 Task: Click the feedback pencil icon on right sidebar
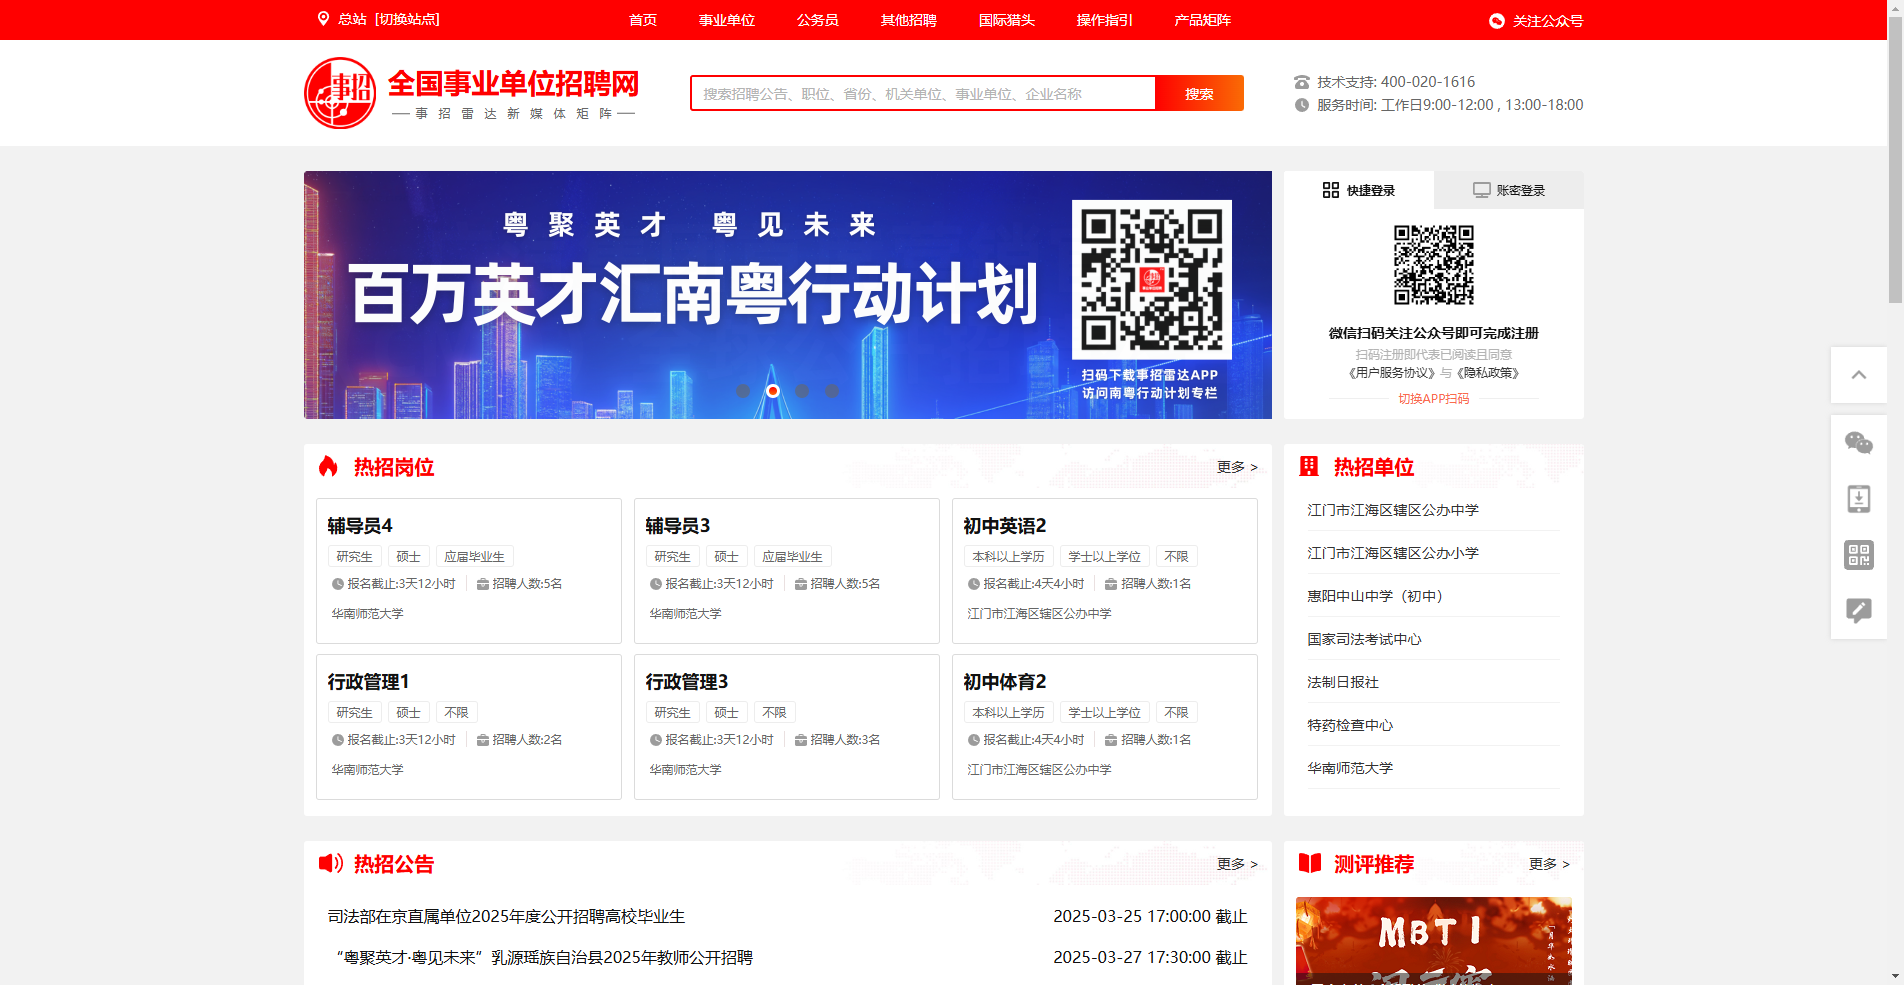tap(1859, 610)
